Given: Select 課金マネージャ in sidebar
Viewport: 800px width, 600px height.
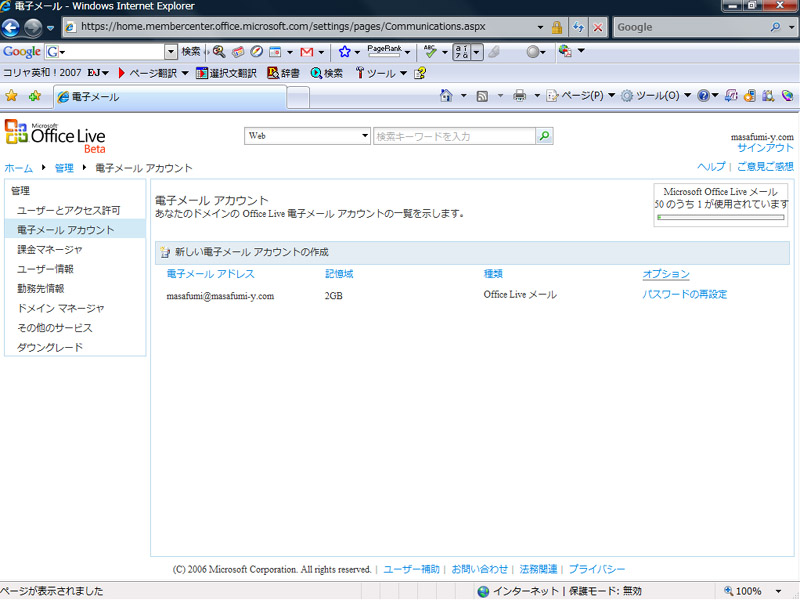Looking at the screenshot, I should tap(49, 249).
